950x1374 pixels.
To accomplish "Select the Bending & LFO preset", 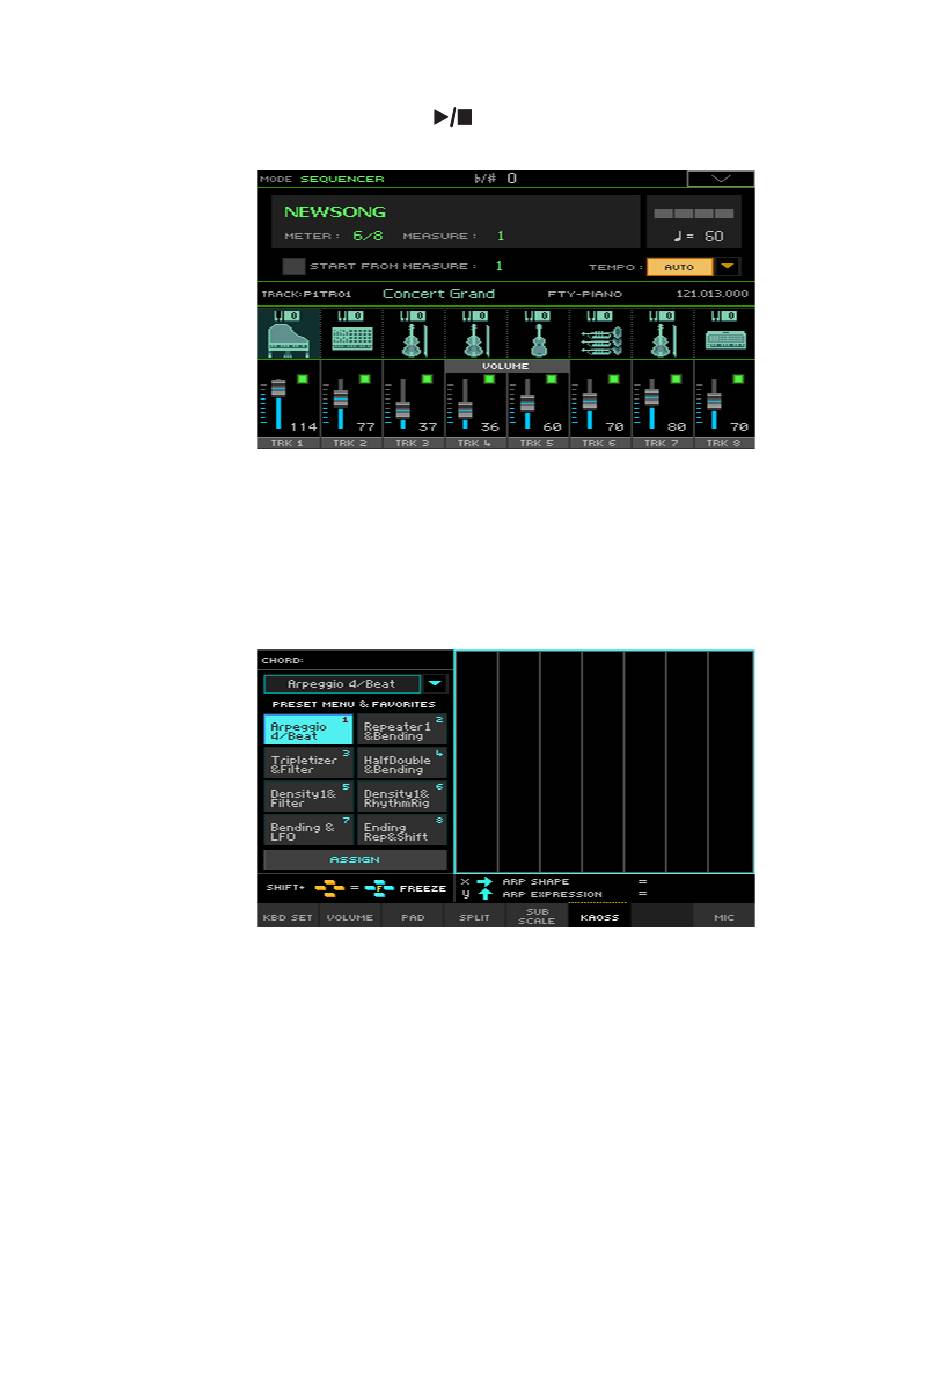I will click(x=308, y=831).
